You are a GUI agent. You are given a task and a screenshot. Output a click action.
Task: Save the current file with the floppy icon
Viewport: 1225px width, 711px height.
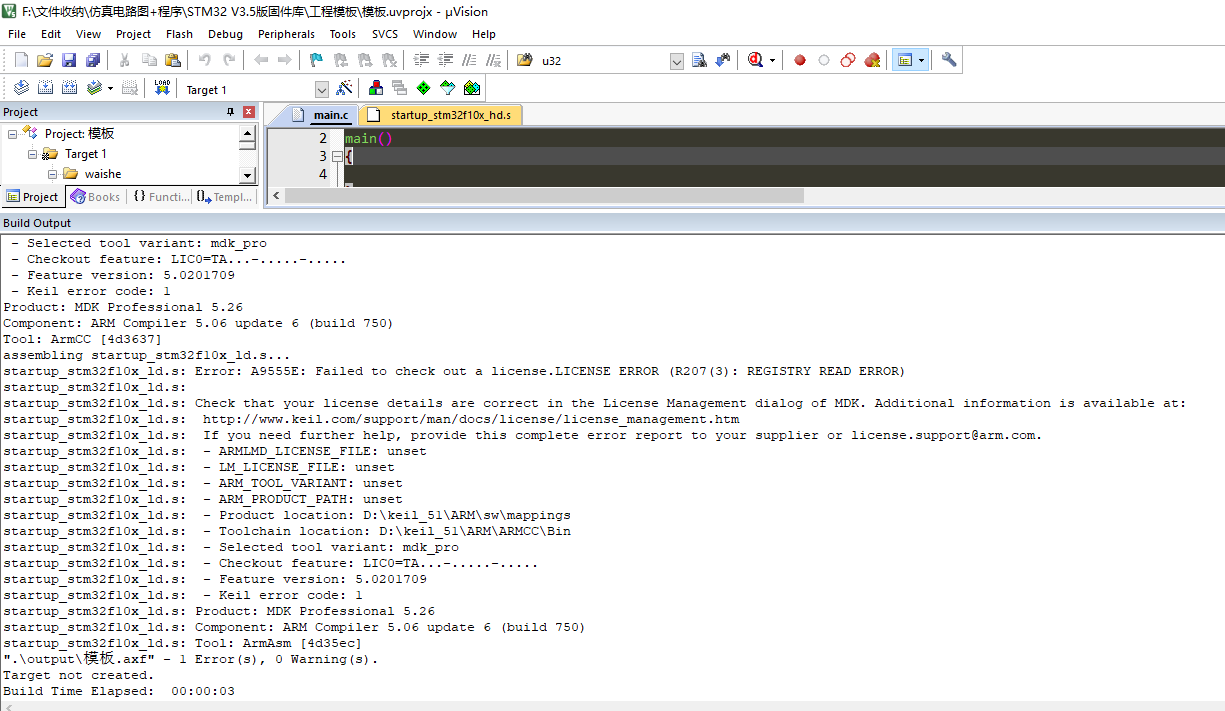coord(69,61)
